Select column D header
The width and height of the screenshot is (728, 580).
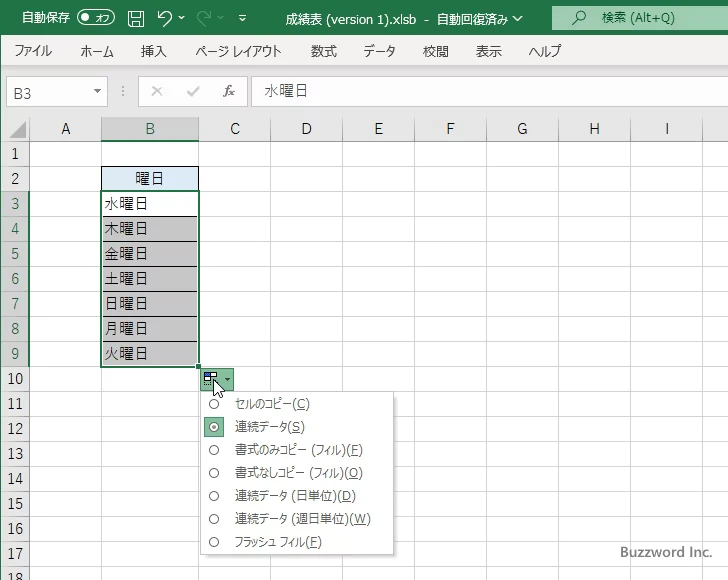pos(306,129)
